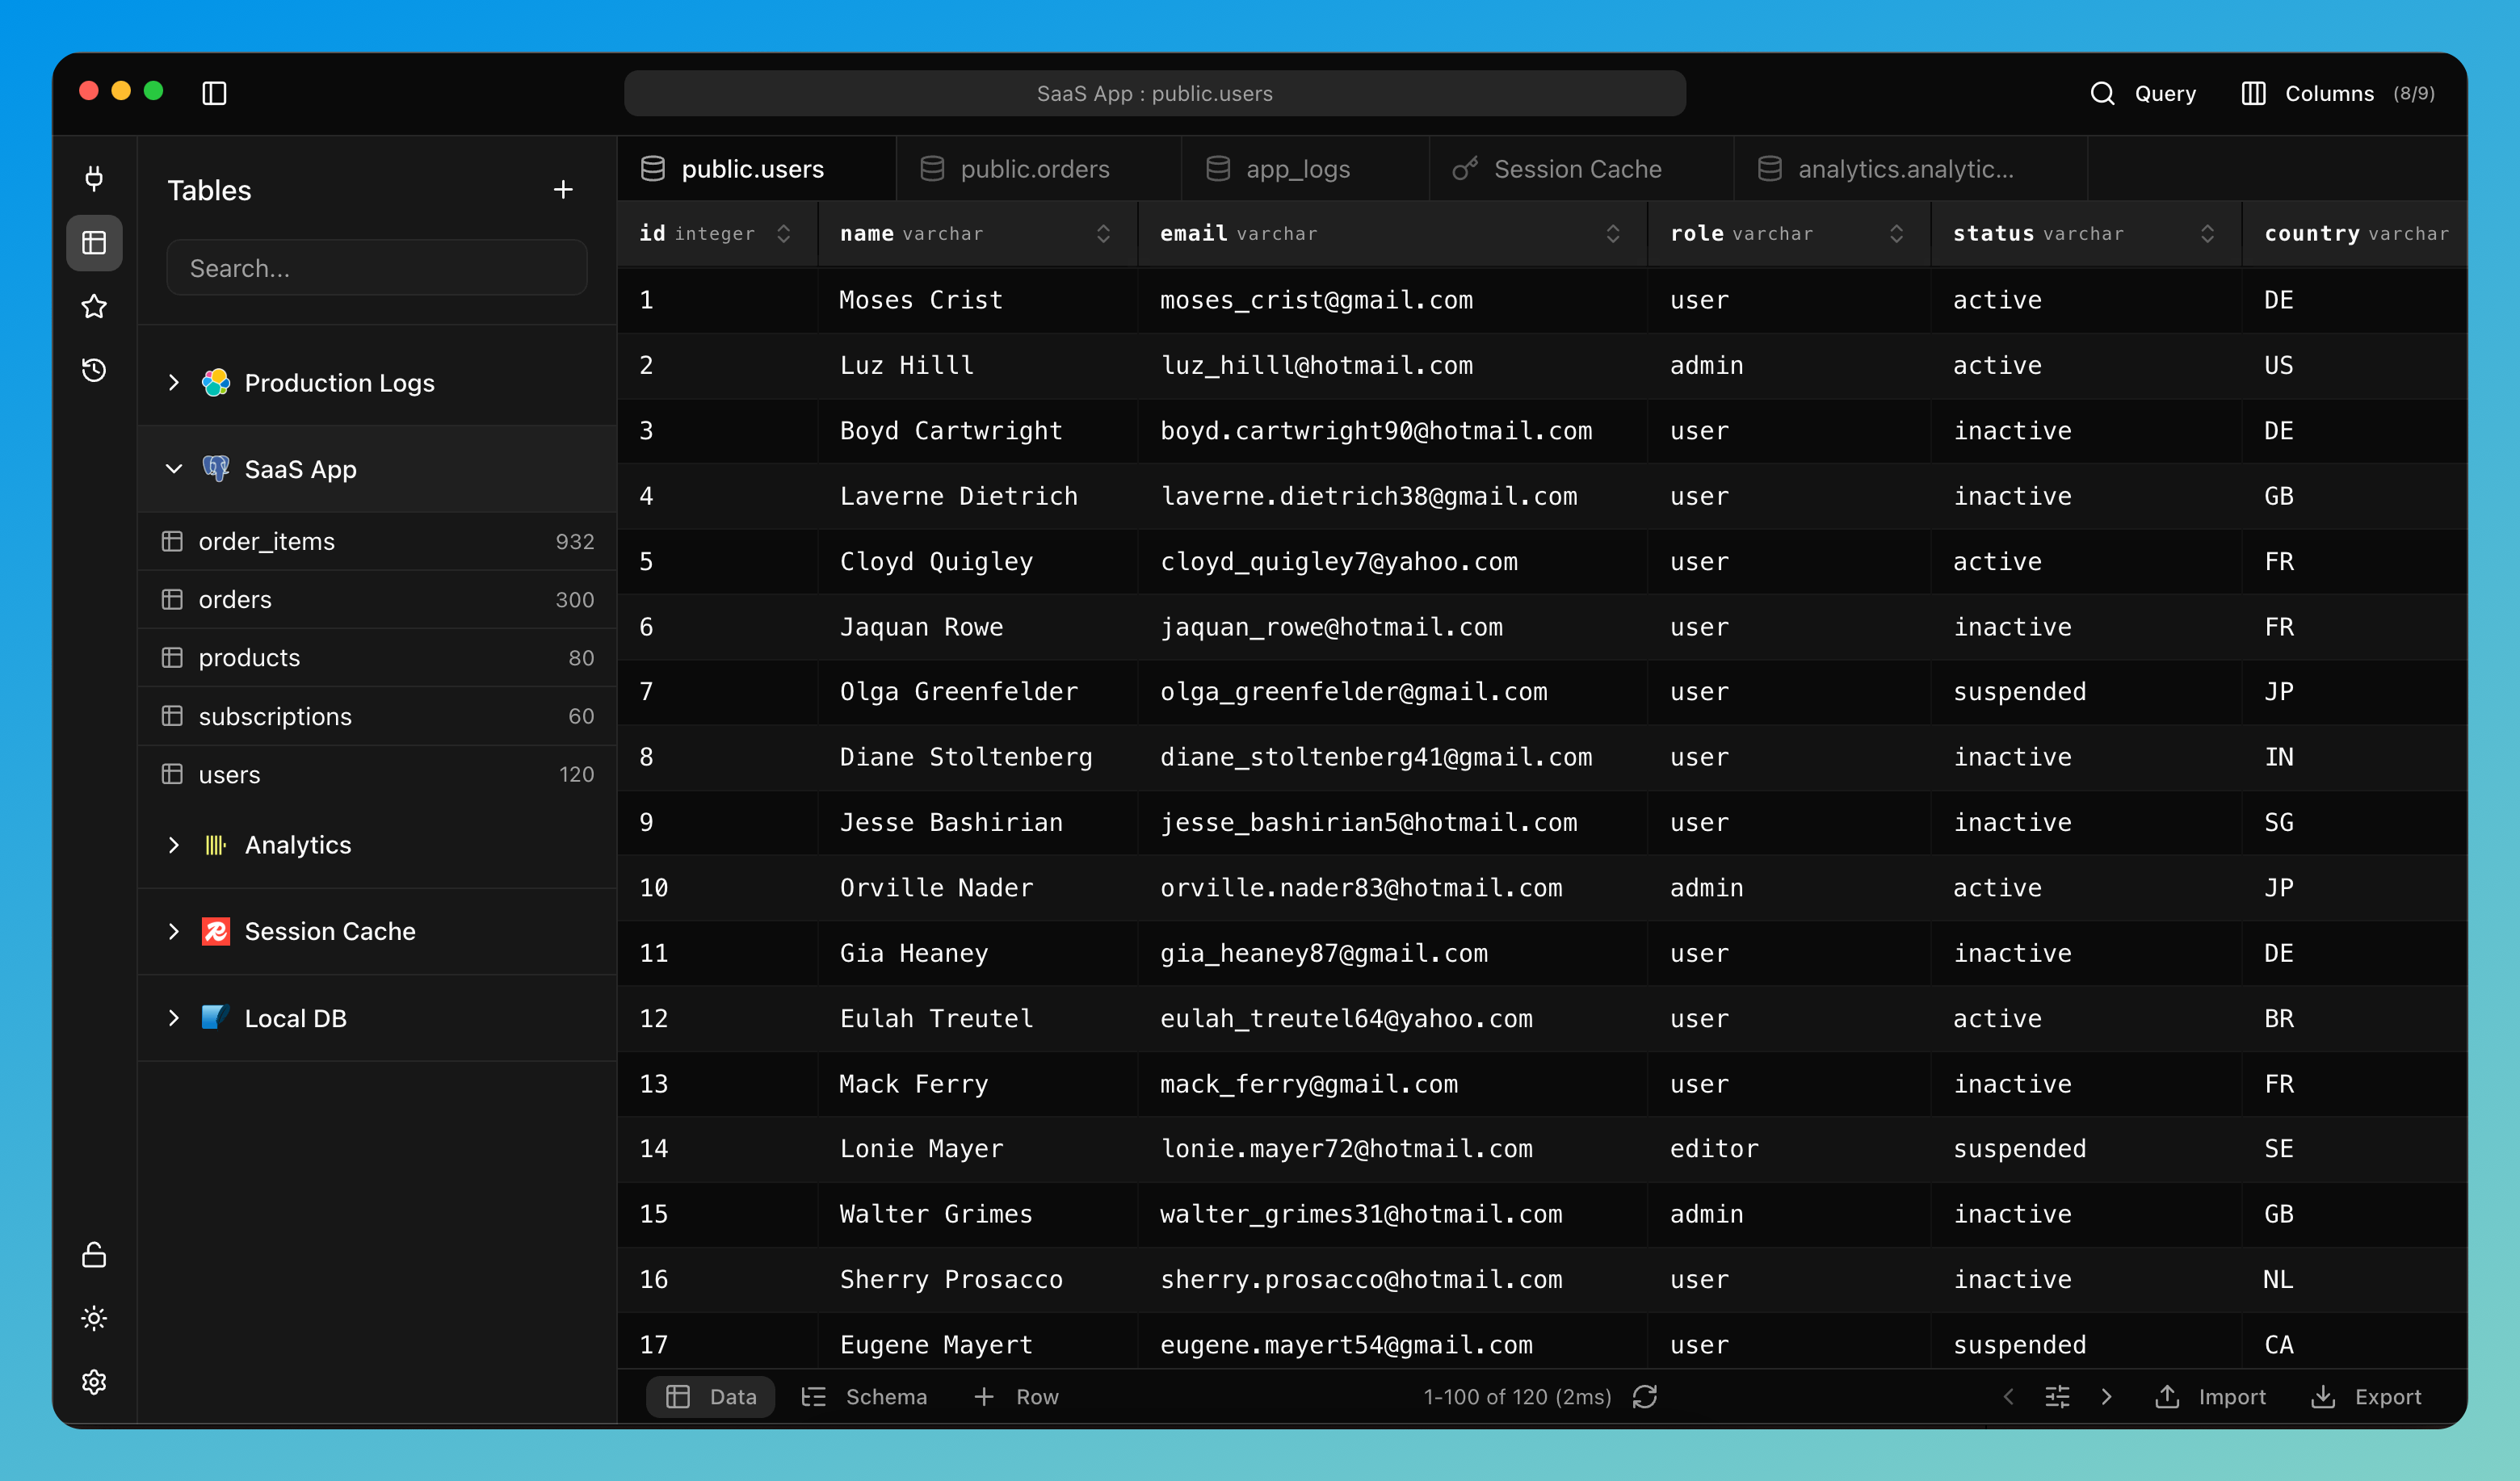This screenshot has width=2520, height=1481.
Task: Click the SaaS App PostgreSQL elephant icon
Action: click(215, 468)
